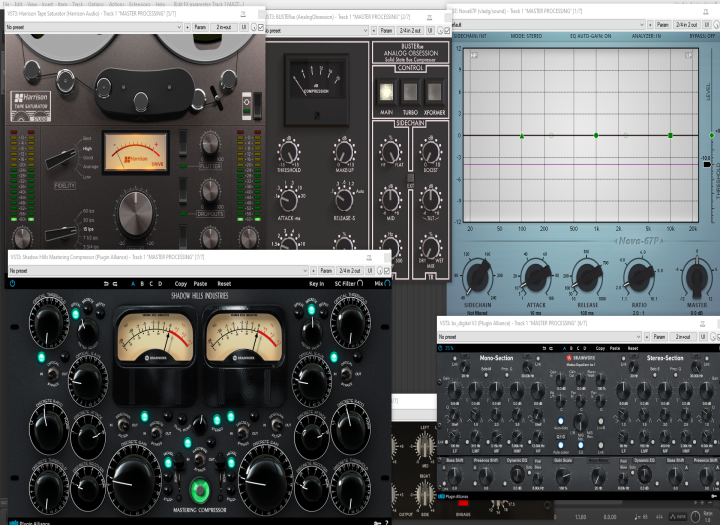Click the Harrison Tape Saturator logo badge
The image size is (720, 525).
click(x=30, y=106)
